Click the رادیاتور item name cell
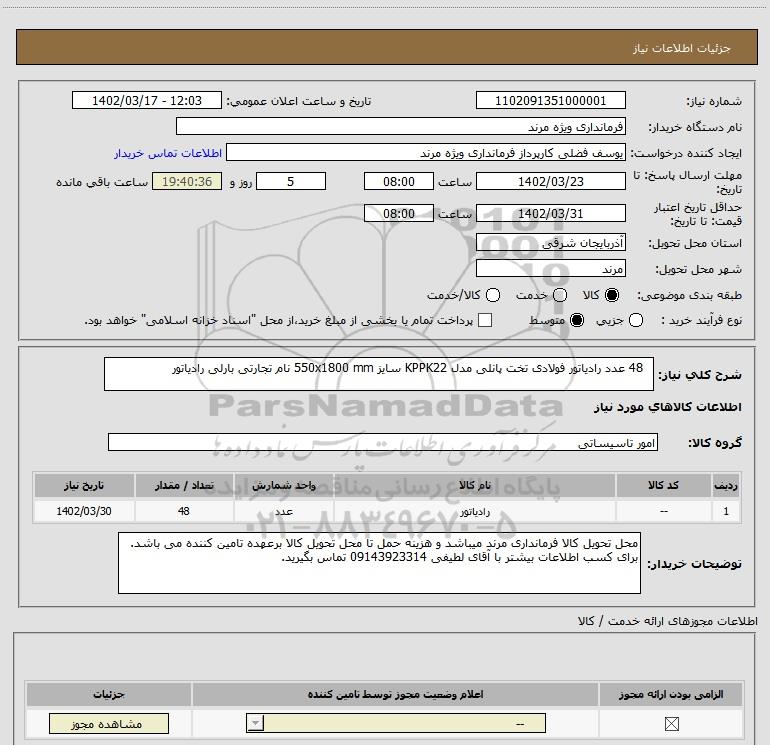Screen dimensions: 770x745 click(x=474, y=511)
